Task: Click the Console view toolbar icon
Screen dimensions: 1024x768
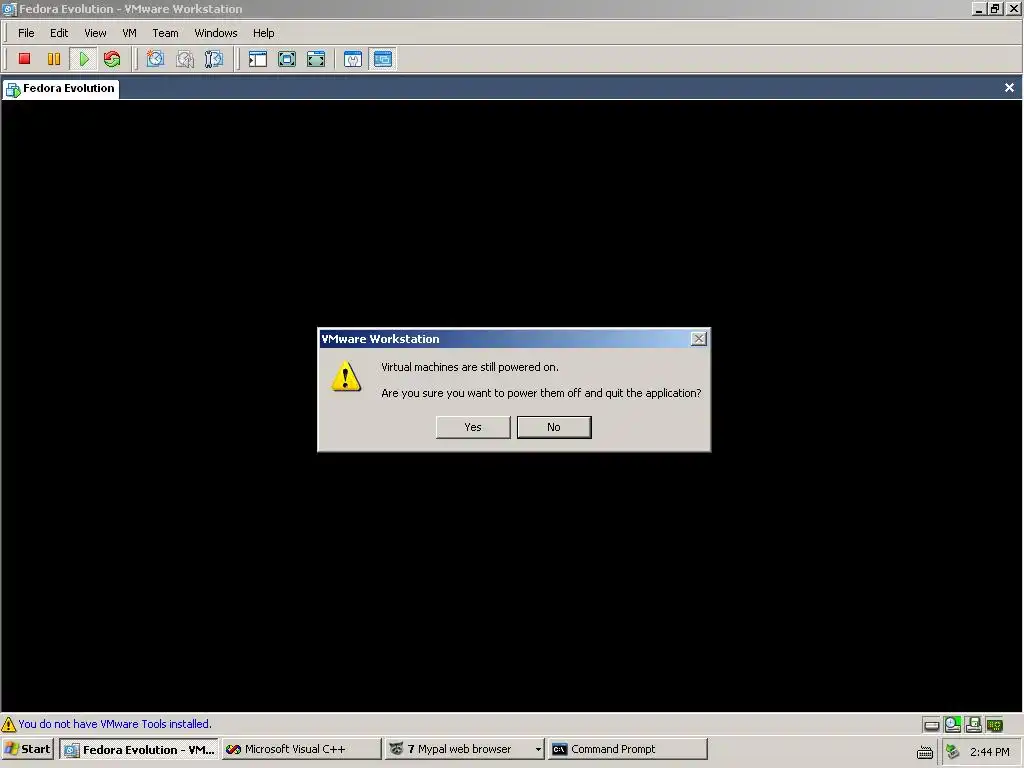Action: pyautogui.click(x=383, y=59)
